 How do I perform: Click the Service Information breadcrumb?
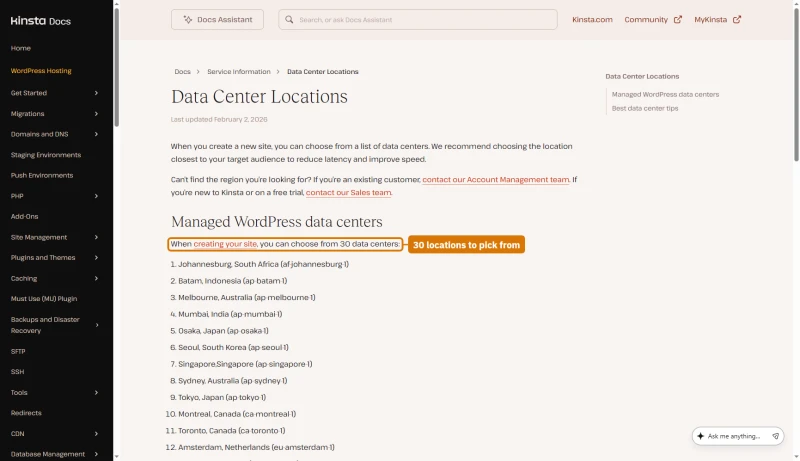(x=239, y=71)
